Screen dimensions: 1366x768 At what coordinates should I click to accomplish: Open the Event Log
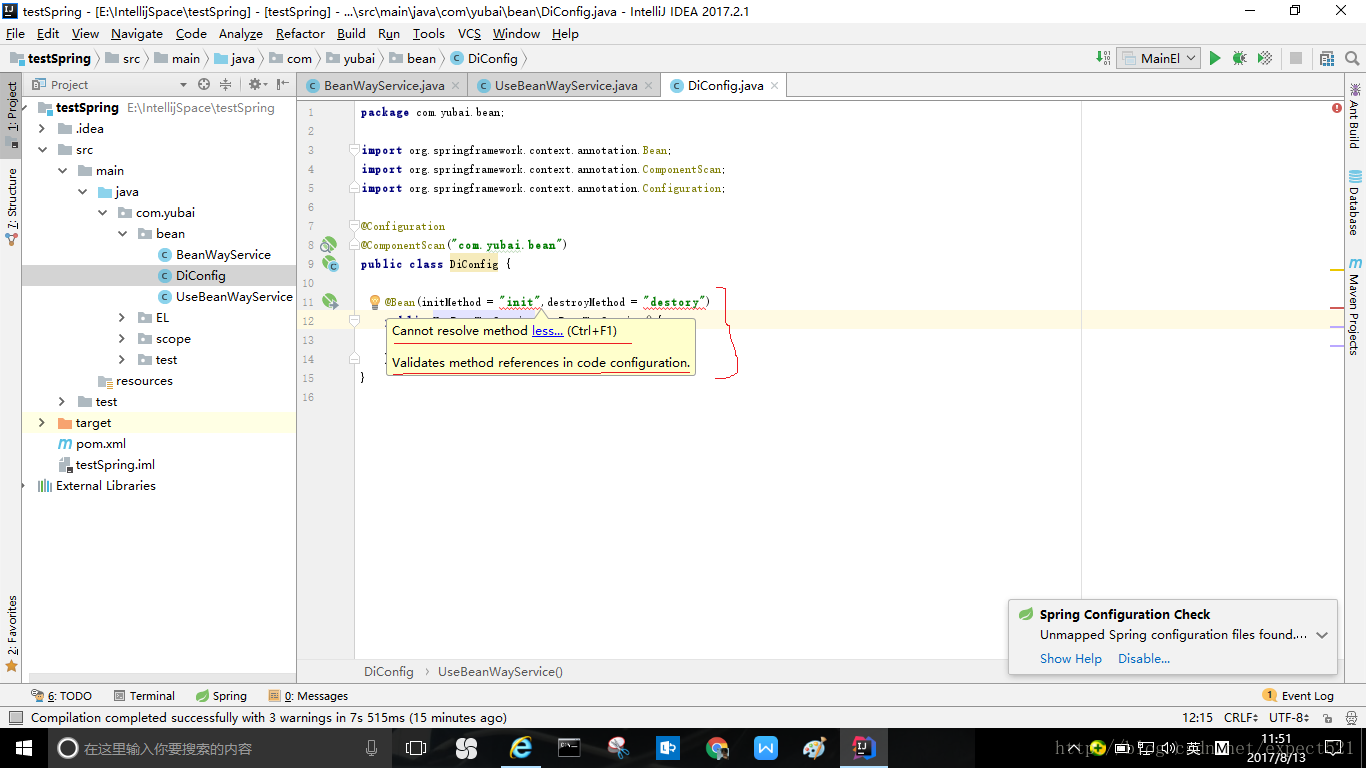tap(1299, 695)
